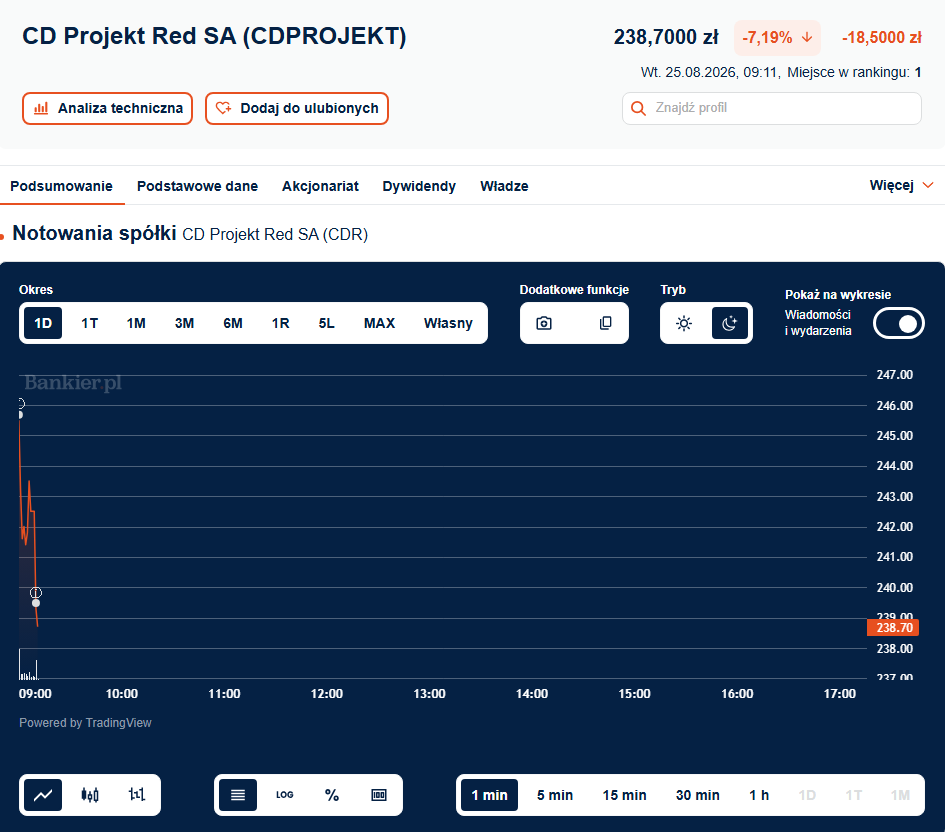Open Władze tab

point(504,186)
